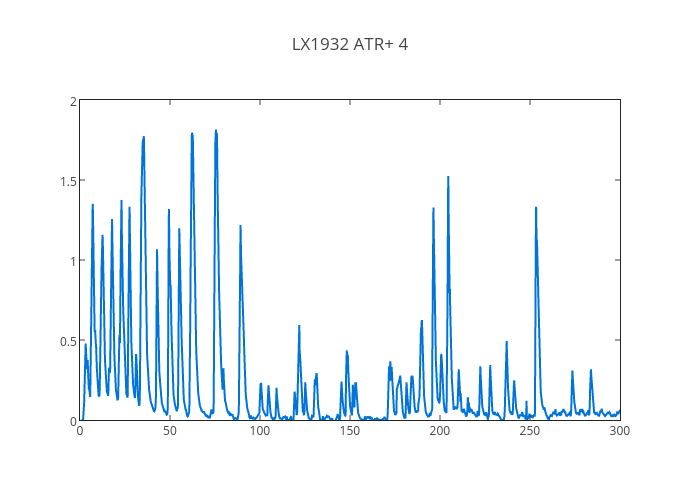The width and height of the screenshot is (700, 500).
Task: Click the small peak near x=122
Action: coord(299,326)
